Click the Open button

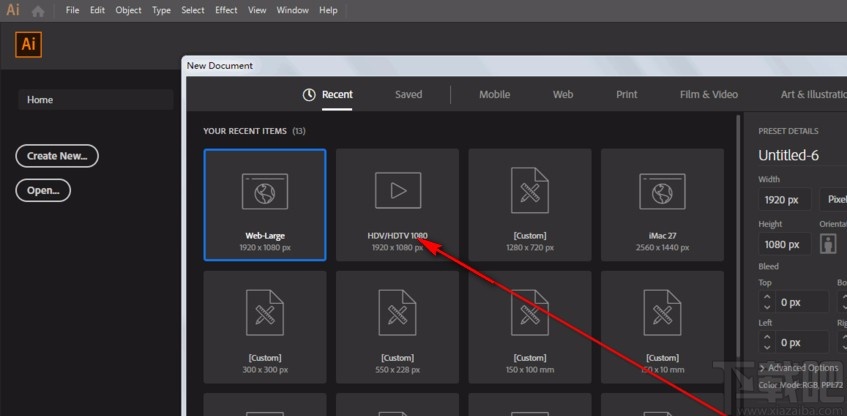43,190
